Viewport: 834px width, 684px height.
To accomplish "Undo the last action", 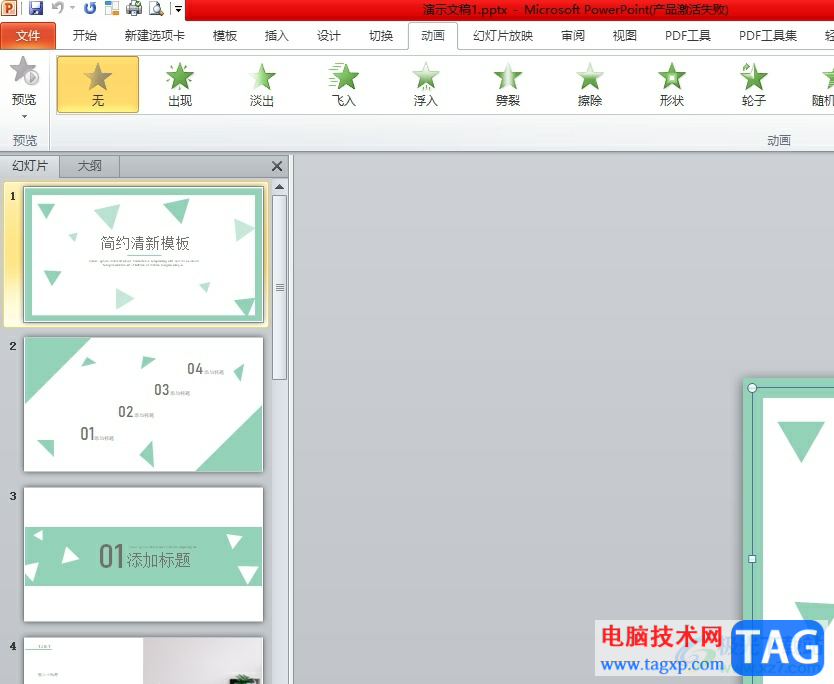I will [x=57, y=8].
